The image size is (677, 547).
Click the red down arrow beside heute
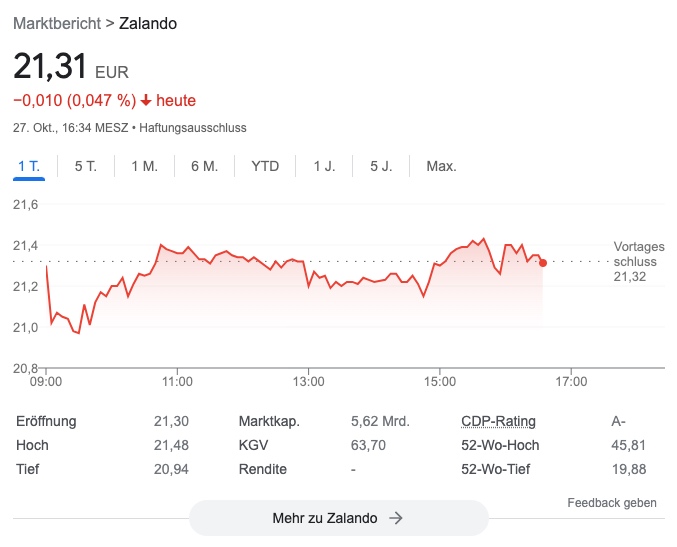(x=146, y=100)
